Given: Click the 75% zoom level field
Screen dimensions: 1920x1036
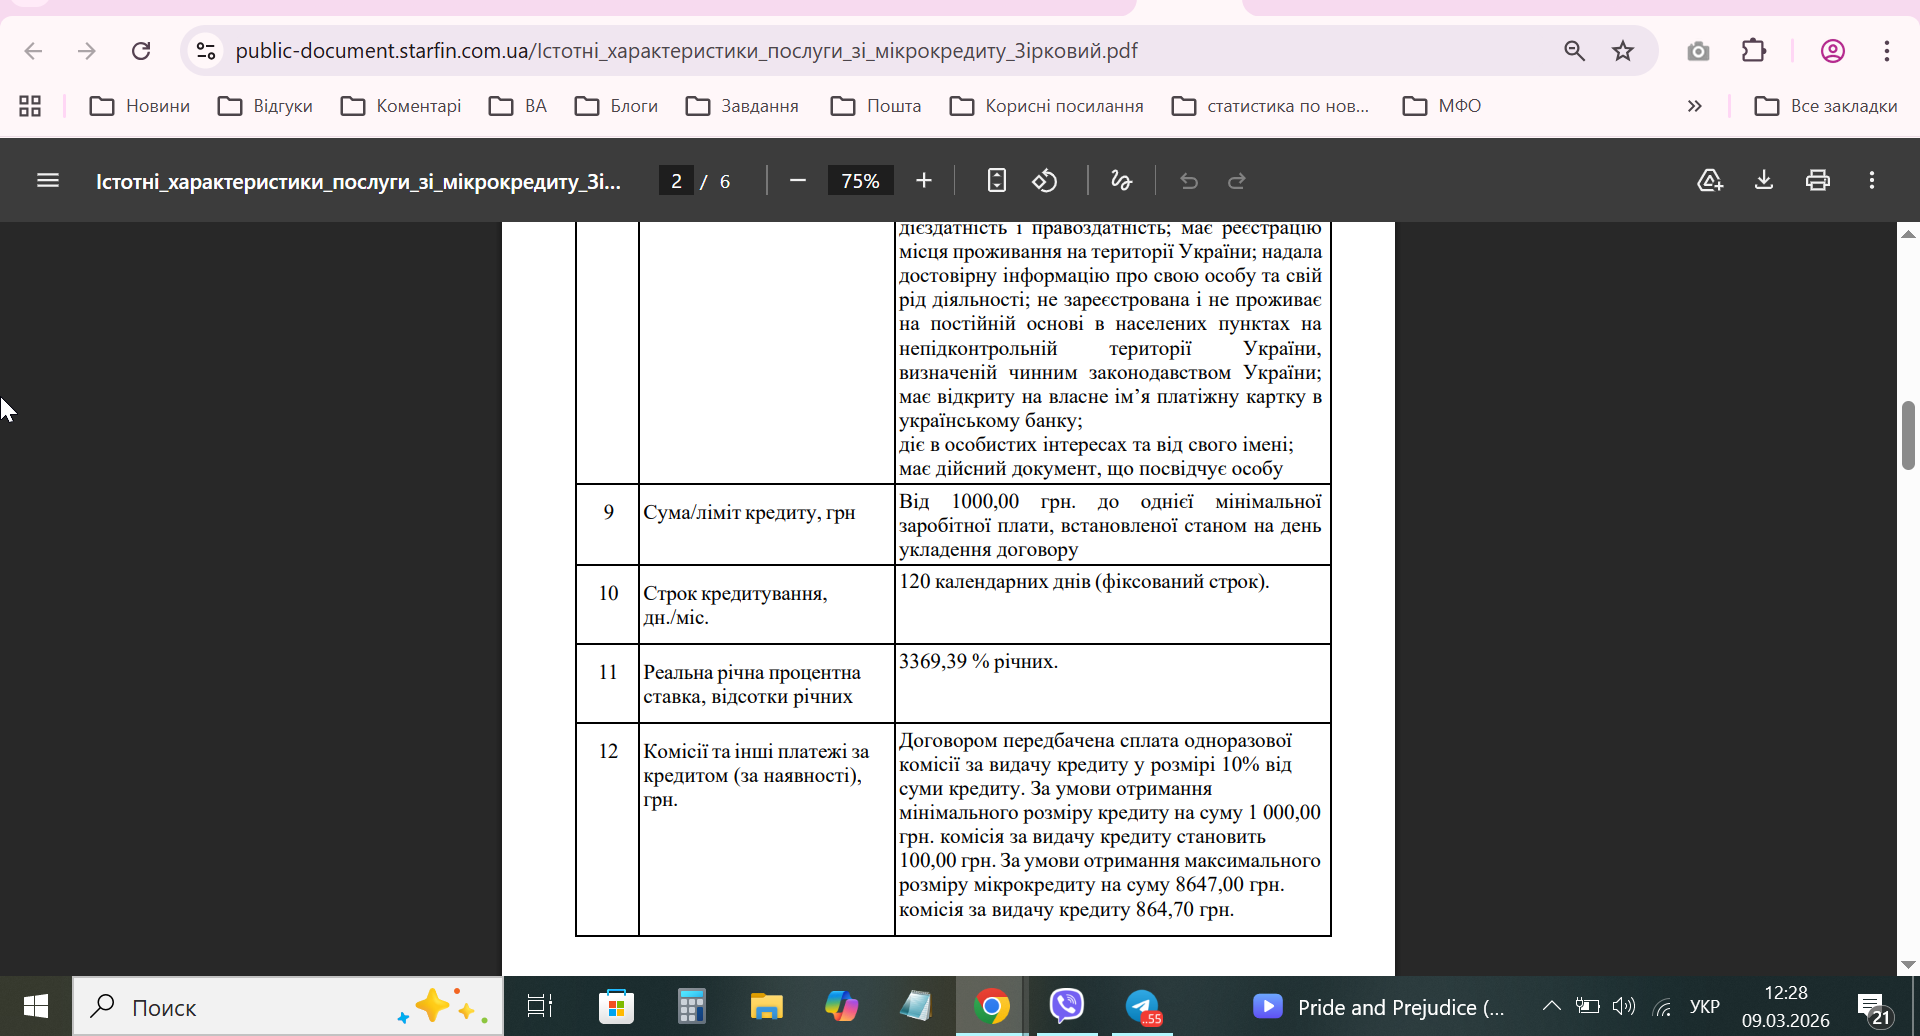Looking at the screenshot, I should pos(860,181).
